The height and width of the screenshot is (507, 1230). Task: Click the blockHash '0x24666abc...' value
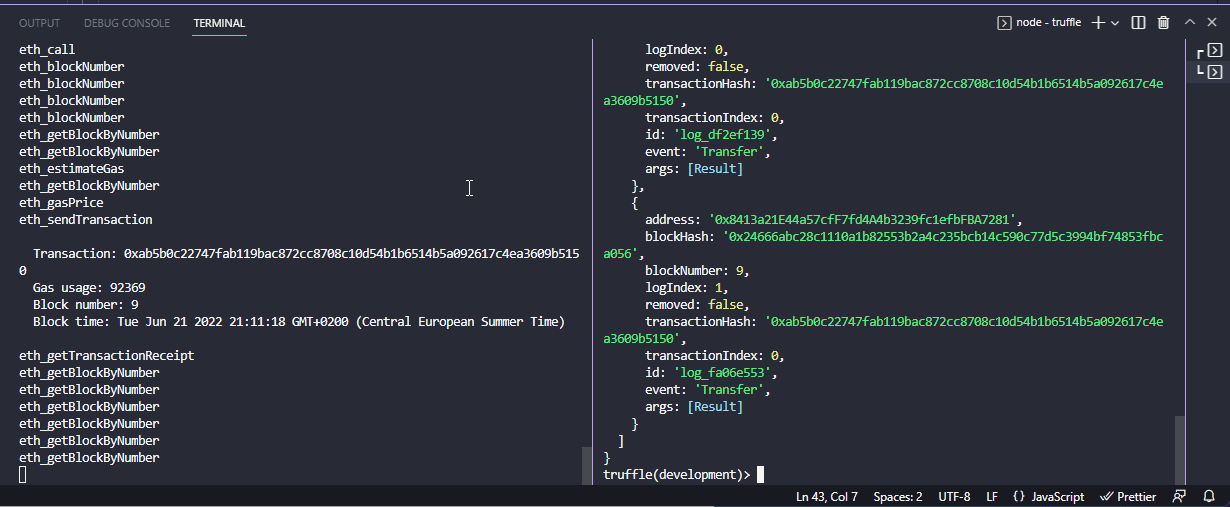[883, 245]
